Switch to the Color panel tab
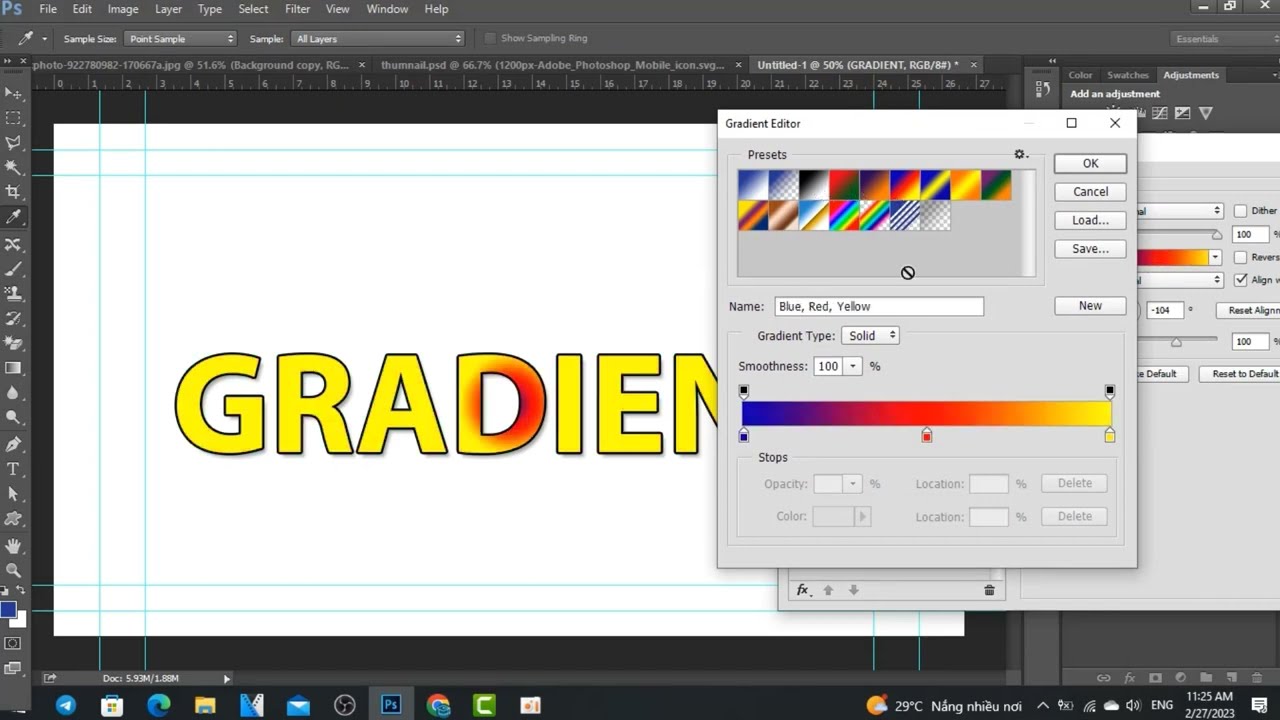The image size is (1280, 720). (1080, 75)
